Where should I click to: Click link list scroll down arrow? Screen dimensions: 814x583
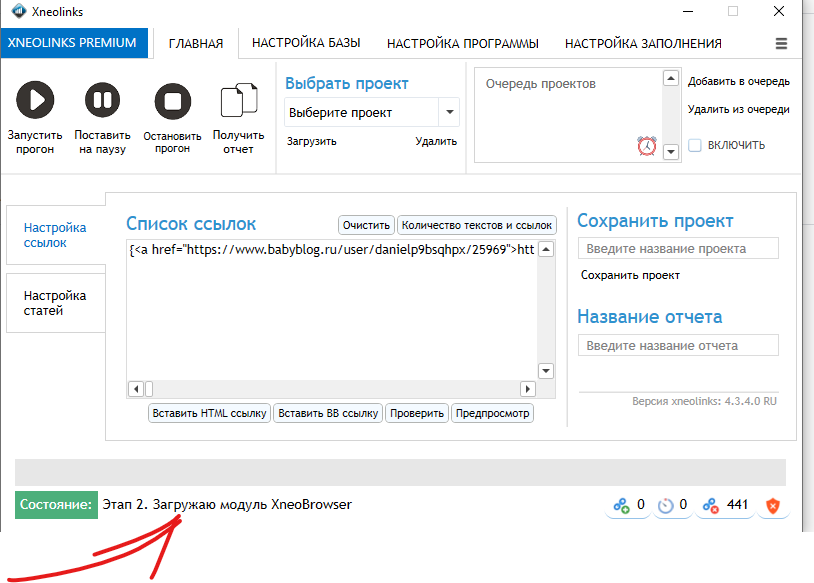click(x=546, y=371)
